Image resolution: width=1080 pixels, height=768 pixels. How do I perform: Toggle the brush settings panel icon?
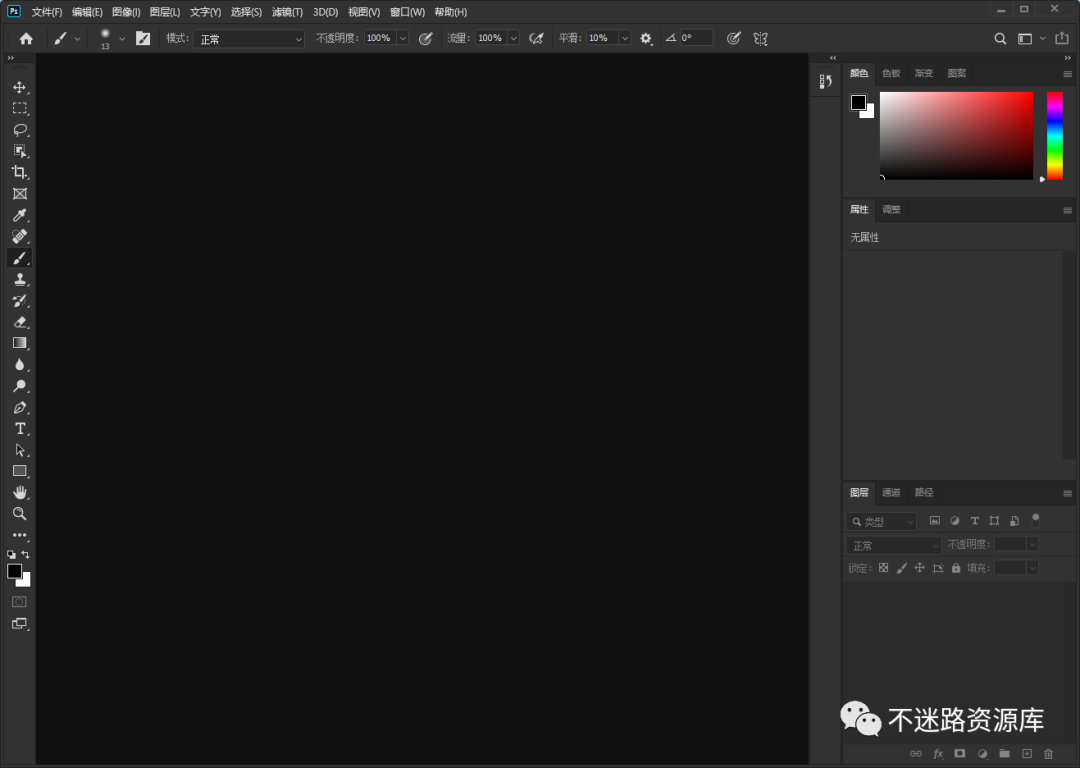(143, 38)
